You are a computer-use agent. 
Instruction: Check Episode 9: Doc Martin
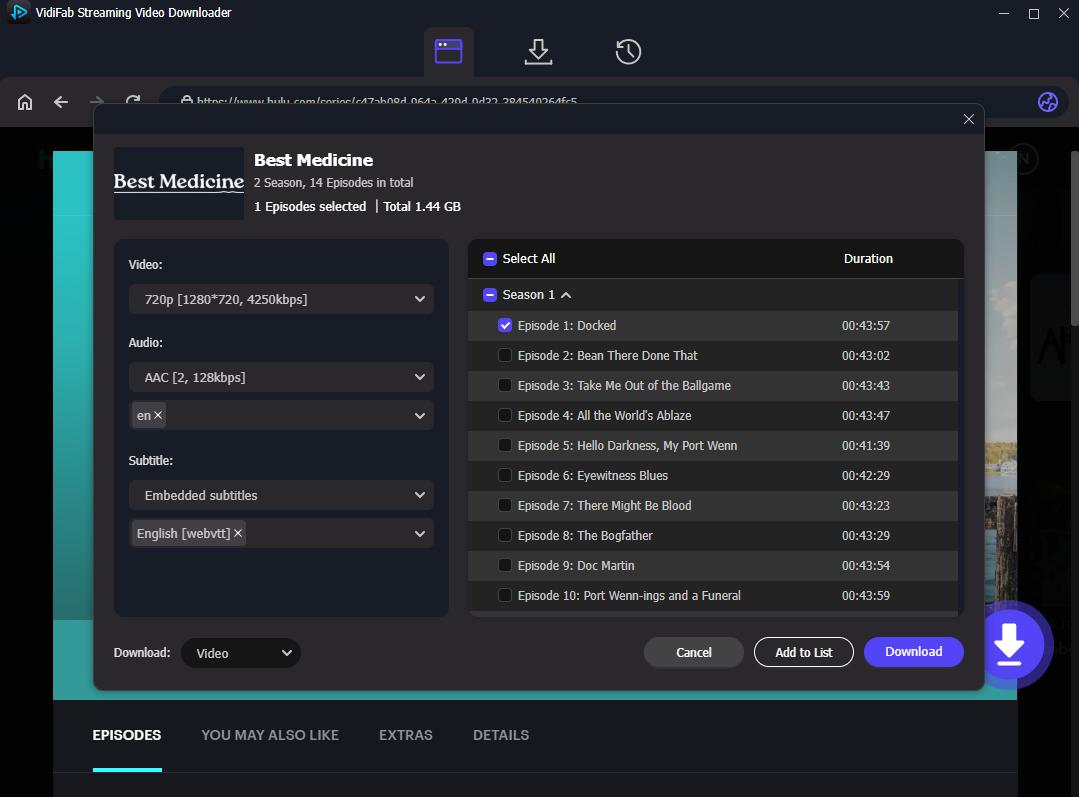click(504, 565)
